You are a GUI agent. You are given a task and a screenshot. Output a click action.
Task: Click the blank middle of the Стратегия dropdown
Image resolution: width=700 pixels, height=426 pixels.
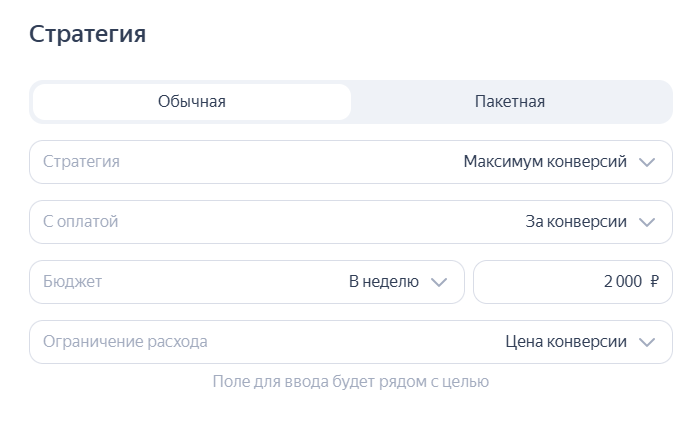[x=290, y=162]
